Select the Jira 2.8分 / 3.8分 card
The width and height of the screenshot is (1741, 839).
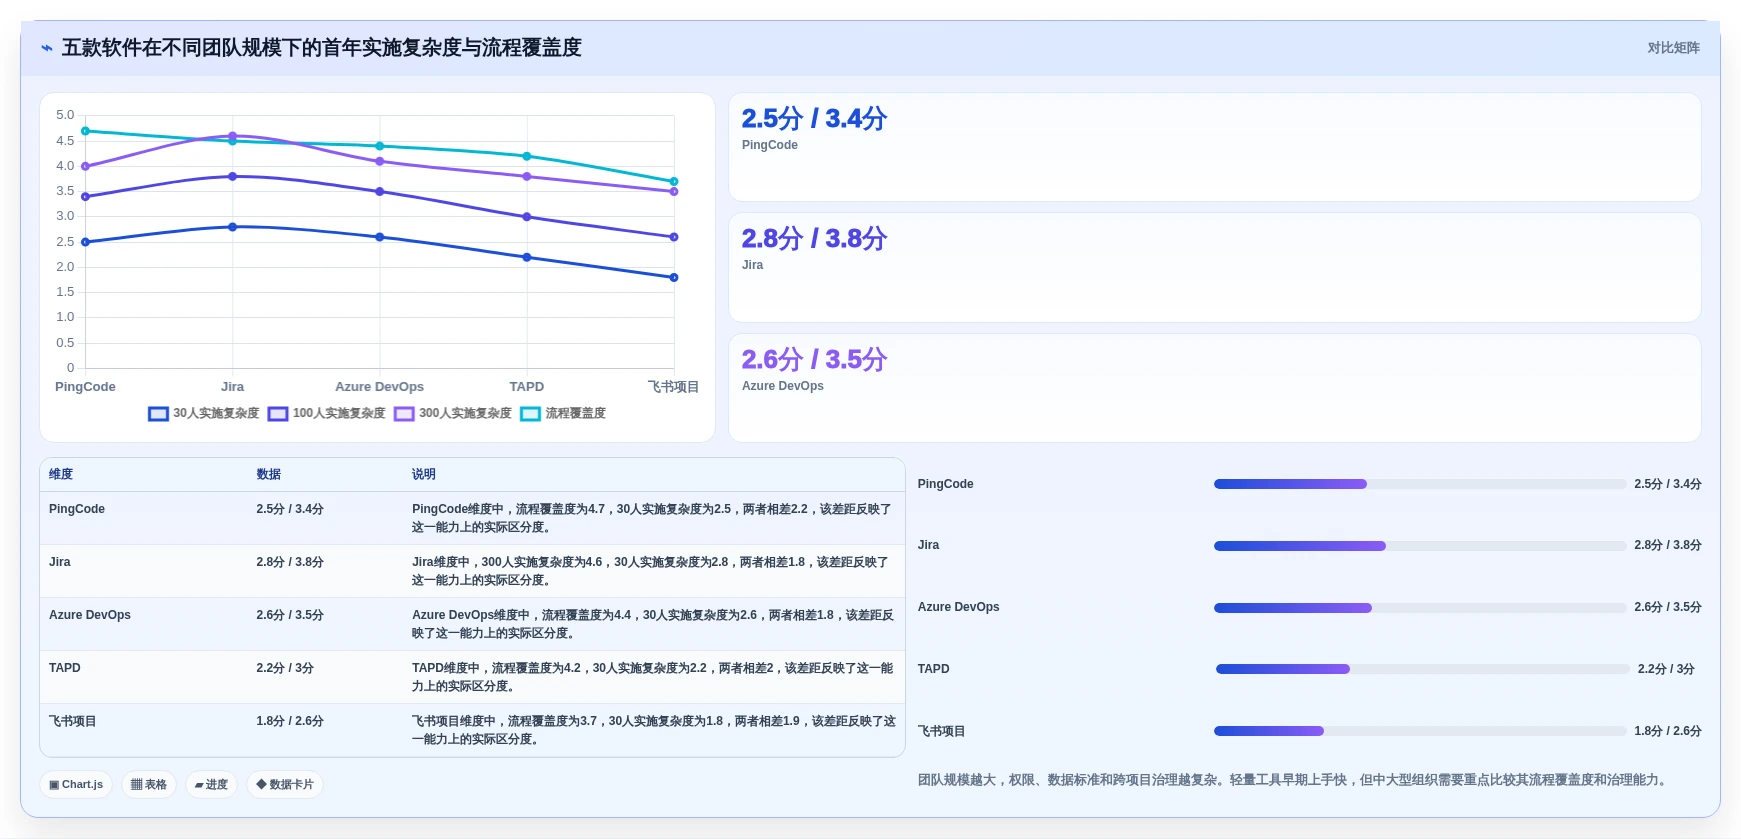pyautogui.click(x=1214, y=268)
